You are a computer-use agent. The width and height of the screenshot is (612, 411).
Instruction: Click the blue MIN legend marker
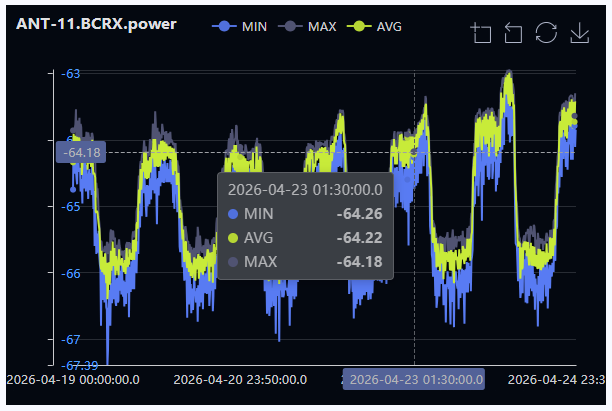click(x=224, y=27)
